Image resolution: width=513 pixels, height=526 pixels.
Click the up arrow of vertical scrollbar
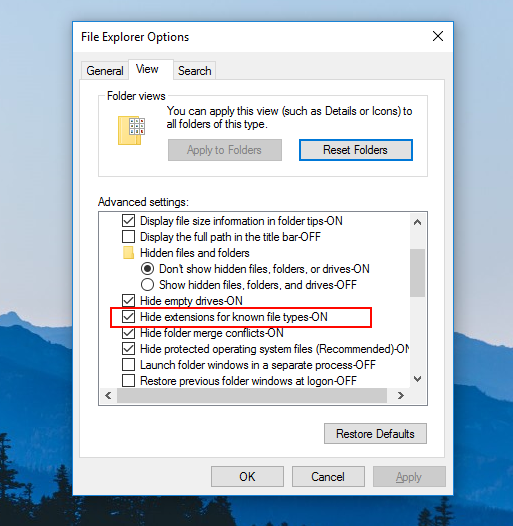tap(417, 222)
